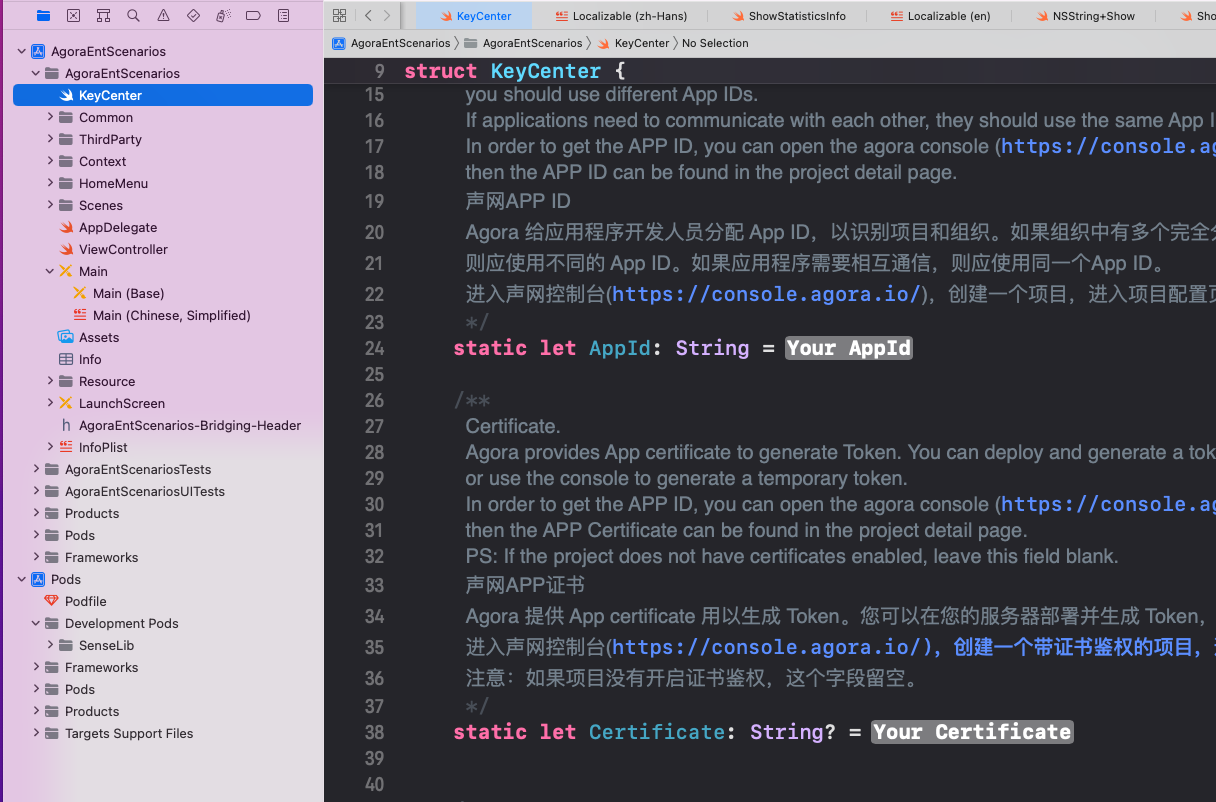The image size is (1216, 802).
Task: Expand the ThirdParty folder
Action: [x=50, y=139]
